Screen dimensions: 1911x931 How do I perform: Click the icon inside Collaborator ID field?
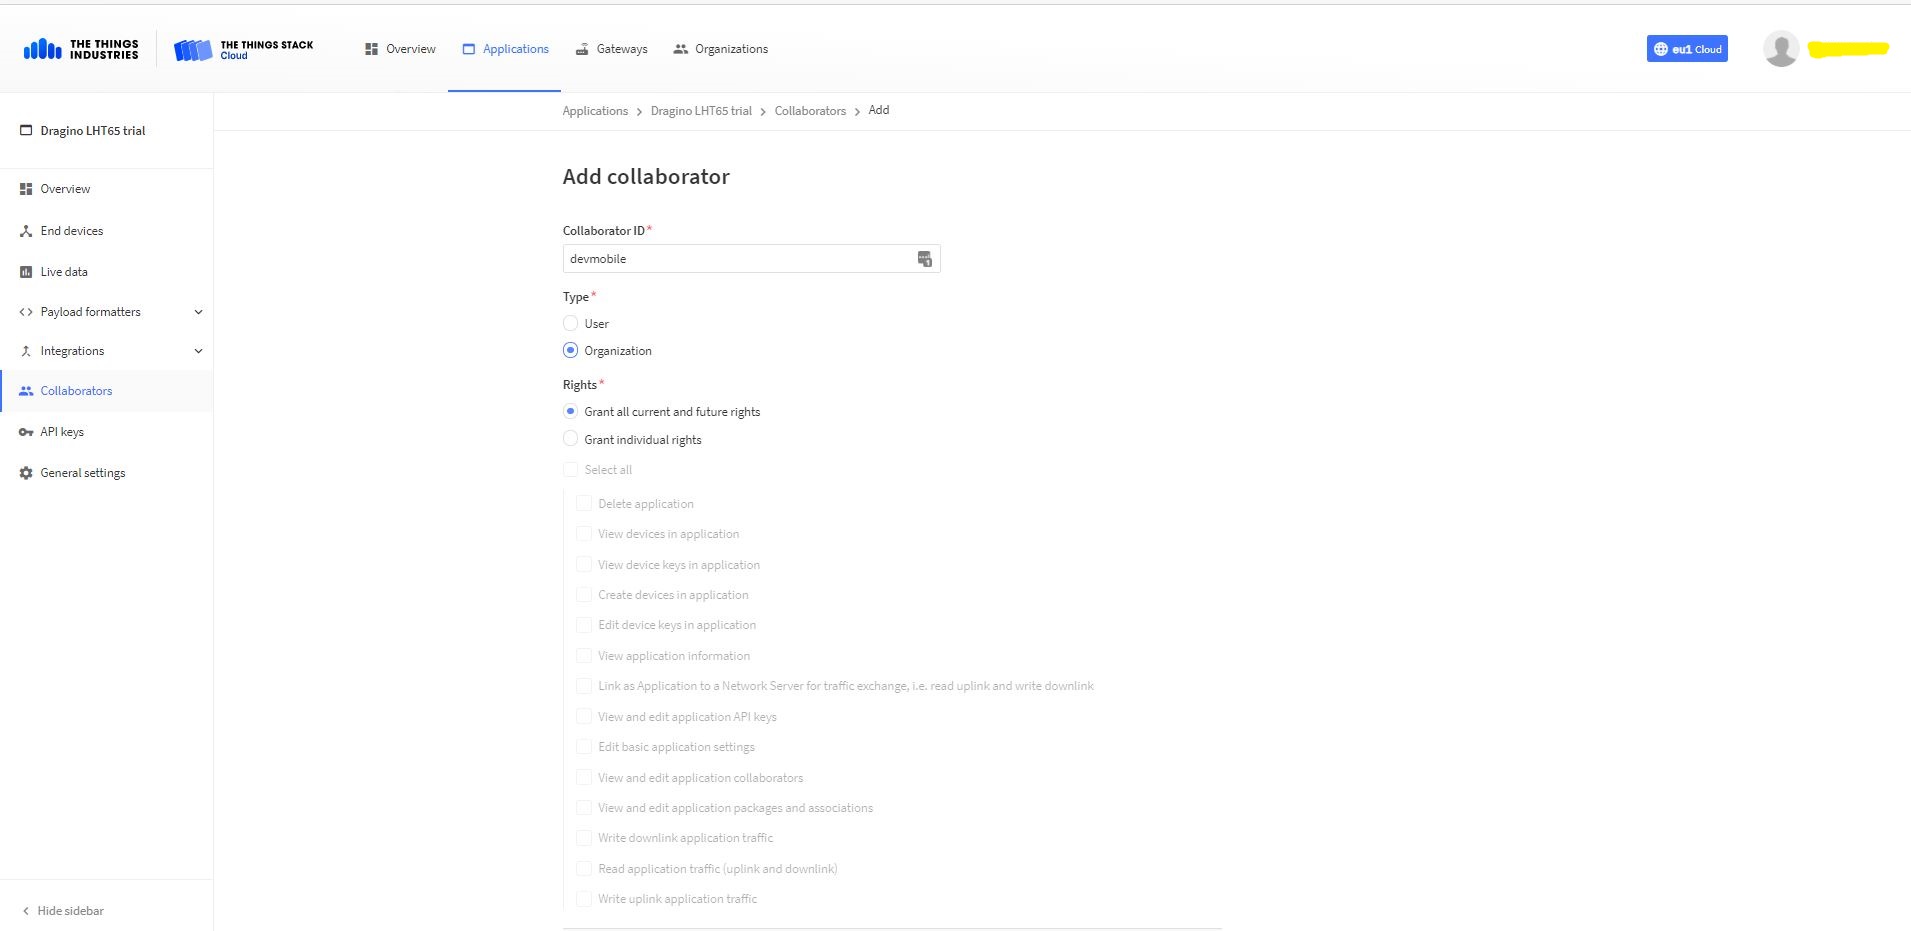(x=924, y=259)
